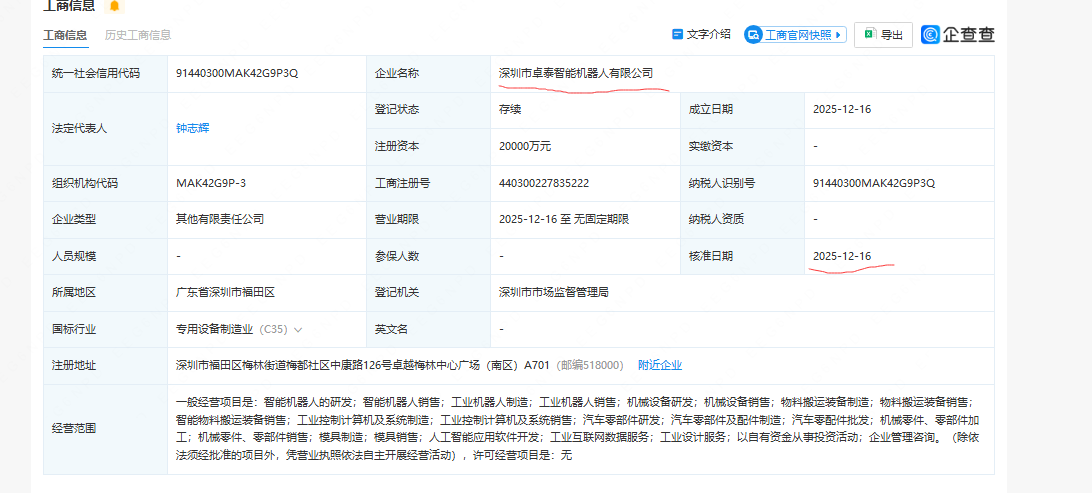
Task: Click the 附近企业 link
Action: 660,365
